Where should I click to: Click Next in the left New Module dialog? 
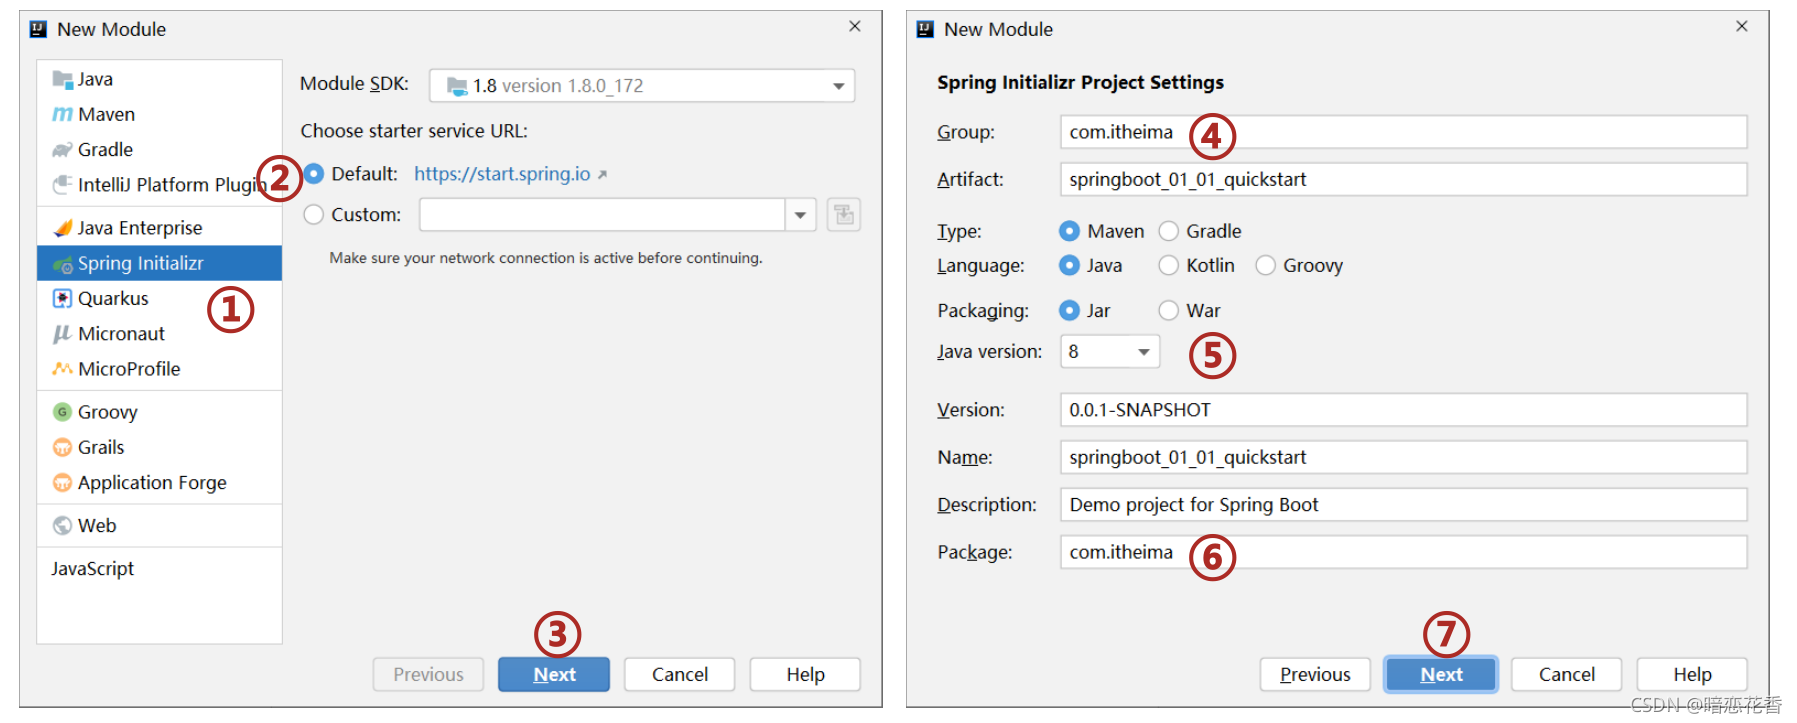coord(554,674)
